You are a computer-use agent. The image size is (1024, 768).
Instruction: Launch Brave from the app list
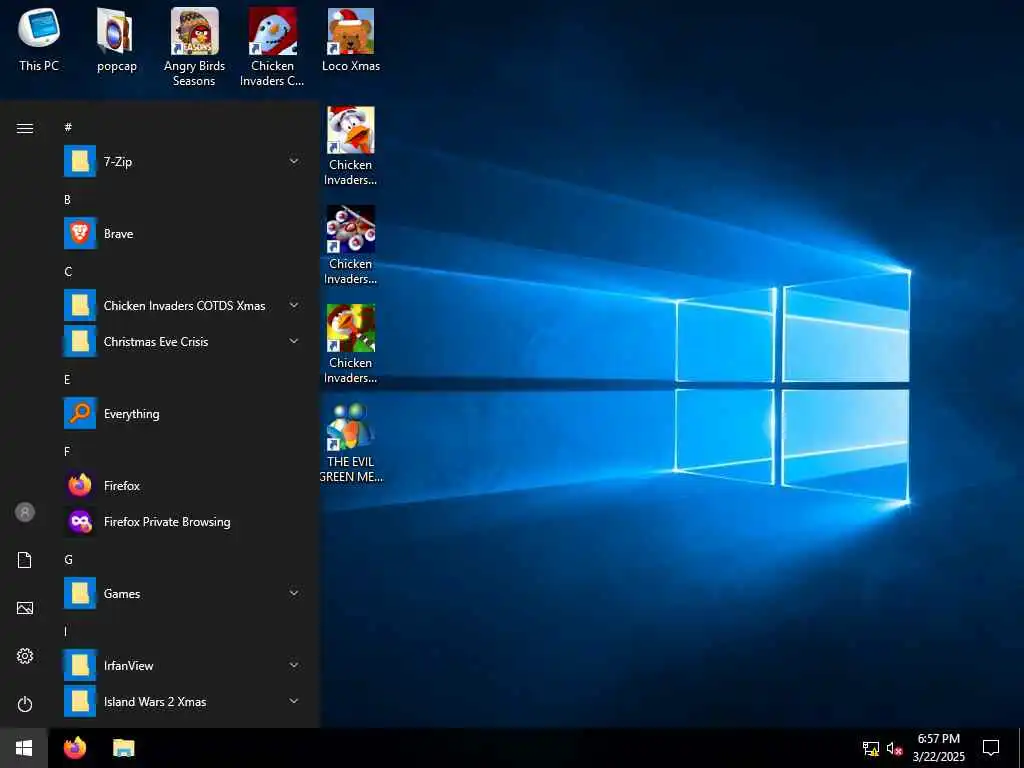tap(184, 234)
